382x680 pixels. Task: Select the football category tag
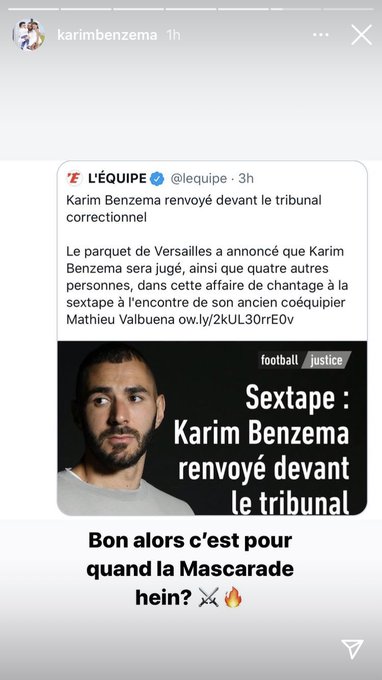pos(280,360)
